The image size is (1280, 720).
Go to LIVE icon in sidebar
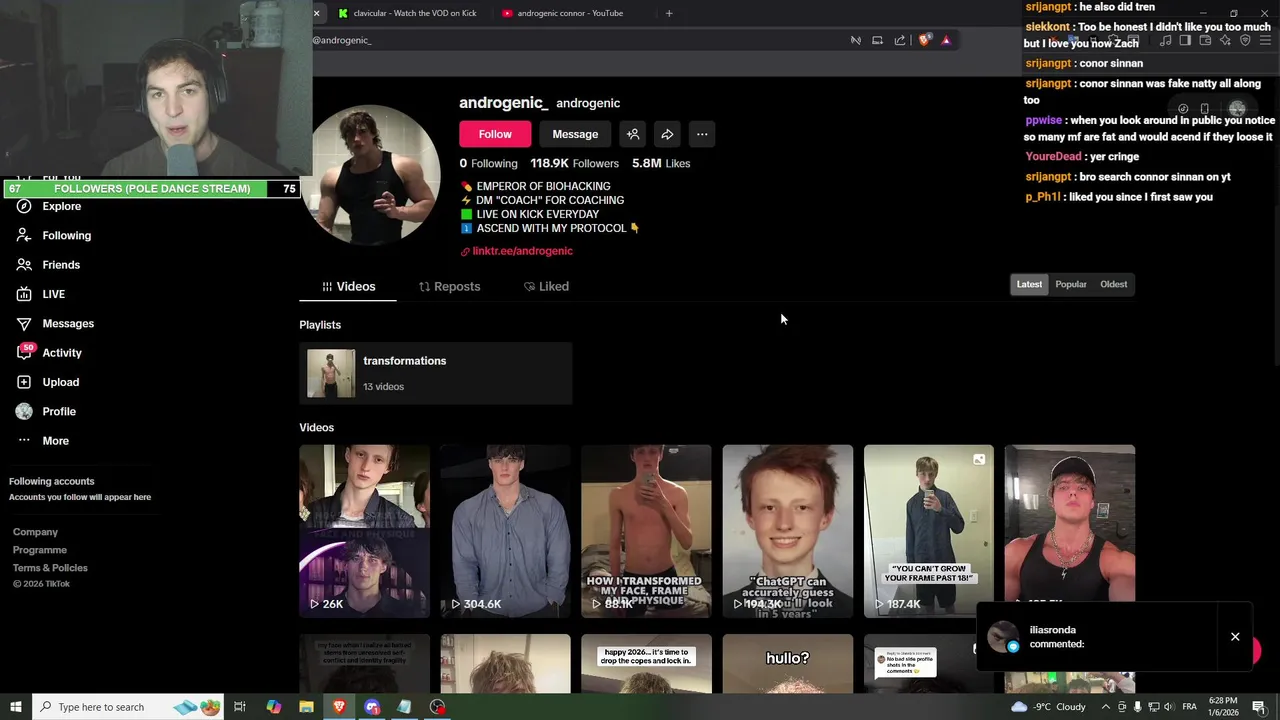click(24, 294)
